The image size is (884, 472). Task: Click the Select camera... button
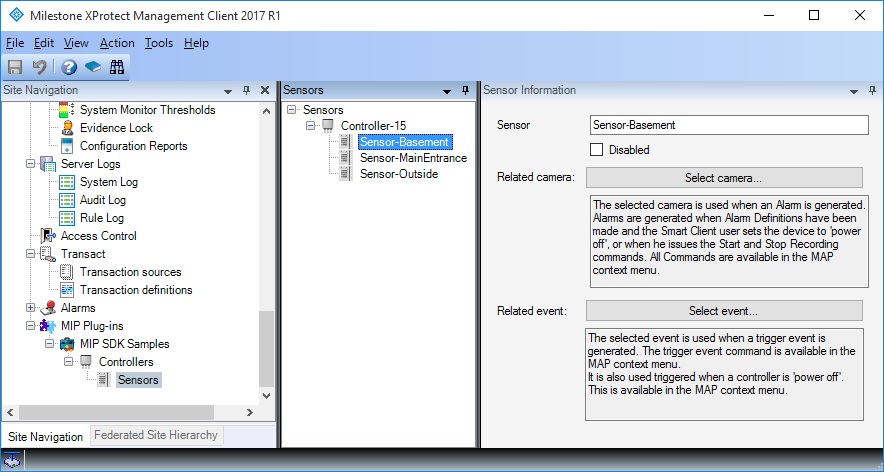[724, 178]
